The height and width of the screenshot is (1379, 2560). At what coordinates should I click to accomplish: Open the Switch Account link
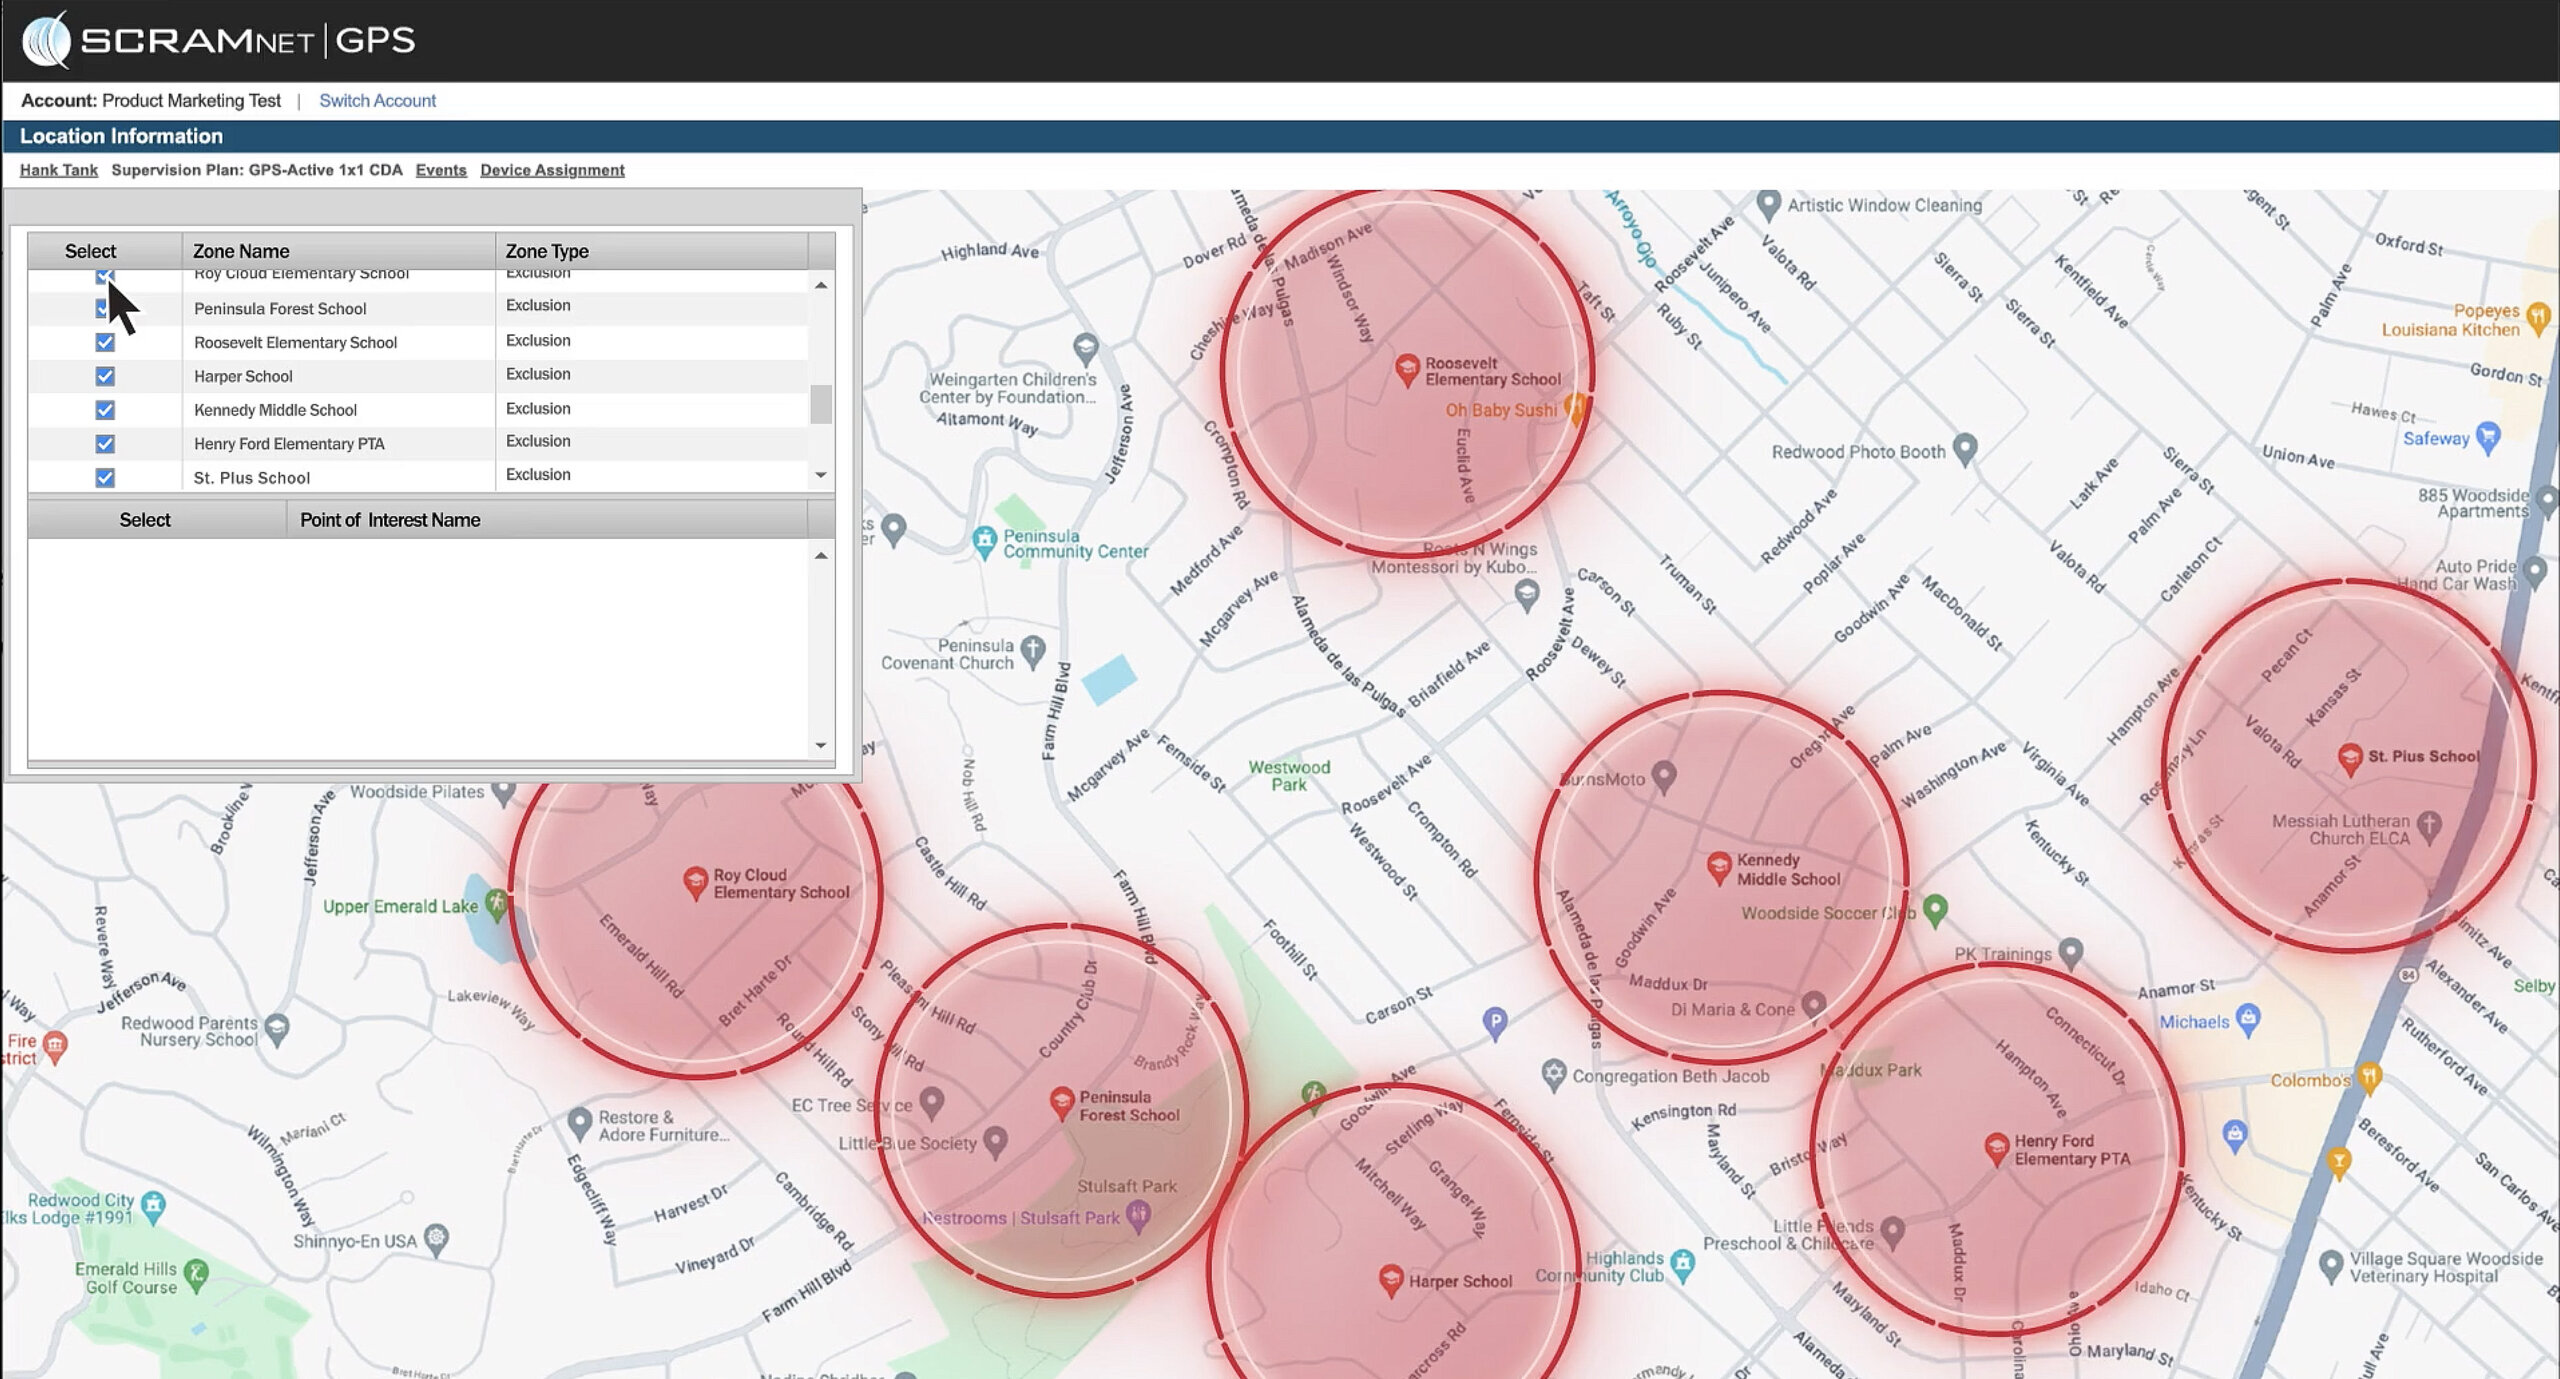[x=377, y=101]
